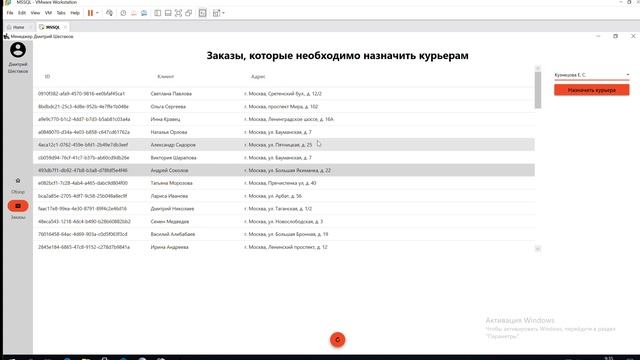Click the Клиент column header
This screenshot has height=360, width=640.
point(165,76)
